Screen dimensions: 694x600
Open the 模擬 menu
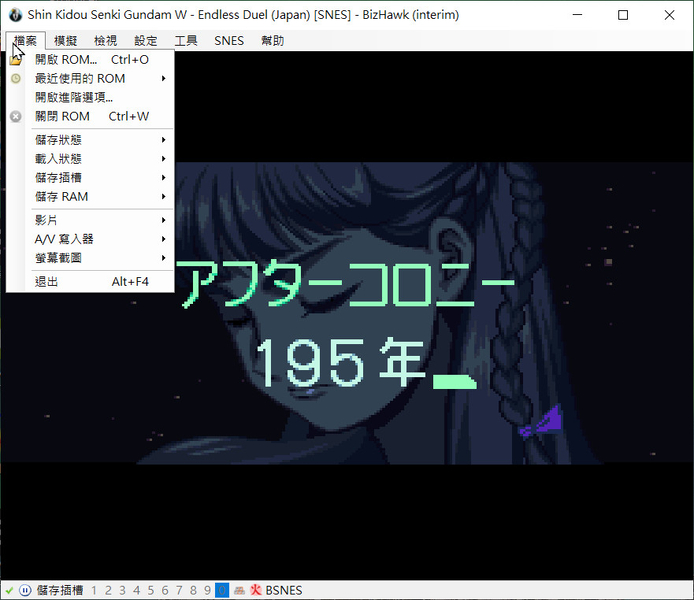66,41
